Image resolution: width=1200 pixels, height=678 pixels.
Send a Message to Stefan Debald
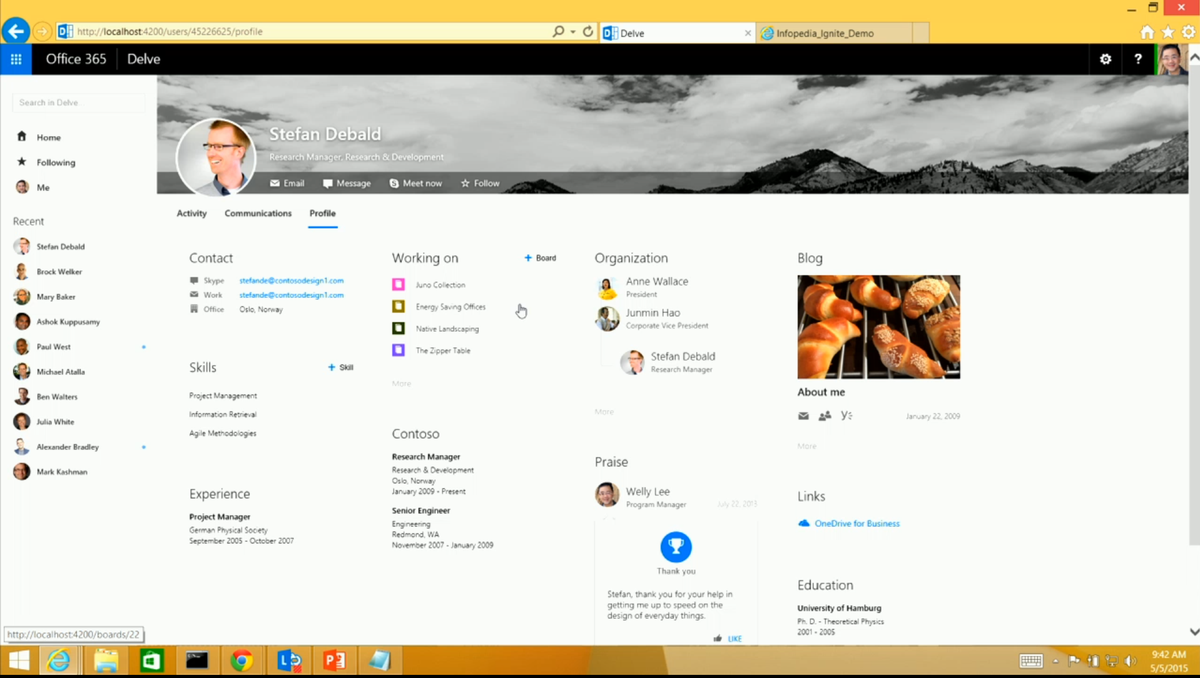pos(347,183)
